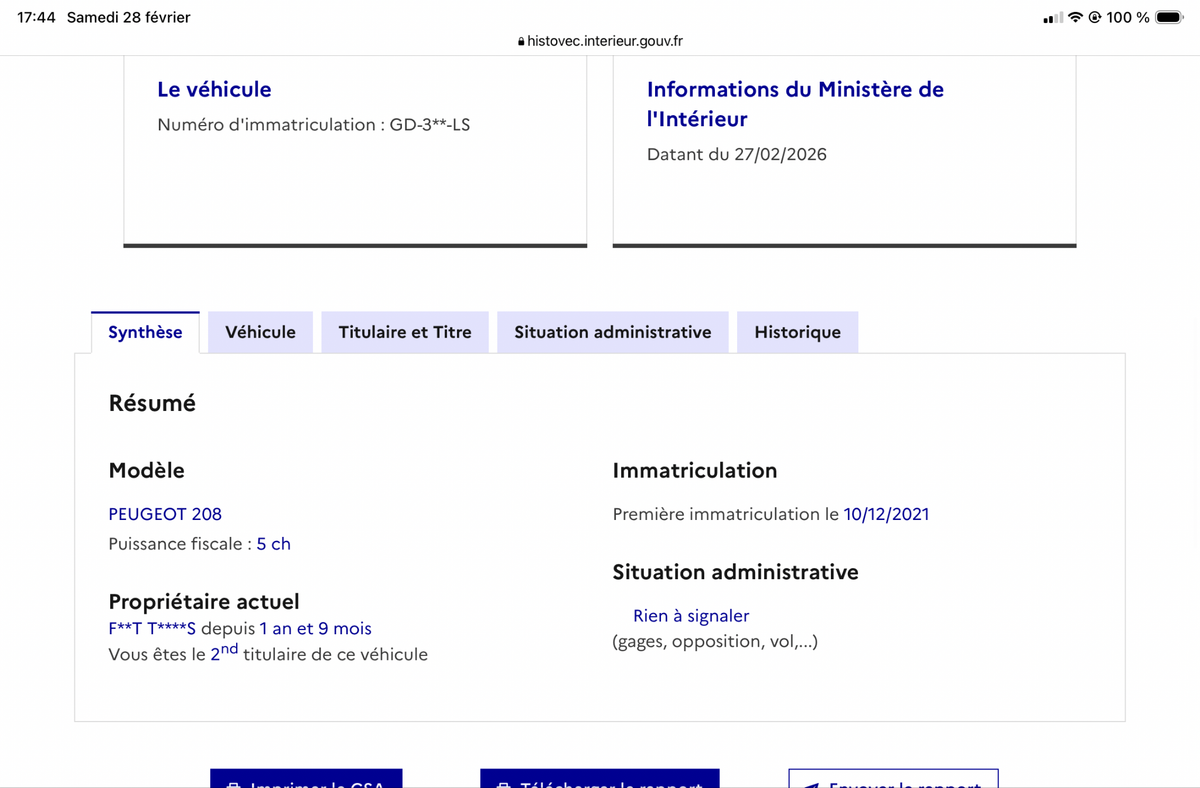The height and width of the screenshot is (788, 1200).
Task: Click the Immatriculation heading in summary
Action: [695, 470]
